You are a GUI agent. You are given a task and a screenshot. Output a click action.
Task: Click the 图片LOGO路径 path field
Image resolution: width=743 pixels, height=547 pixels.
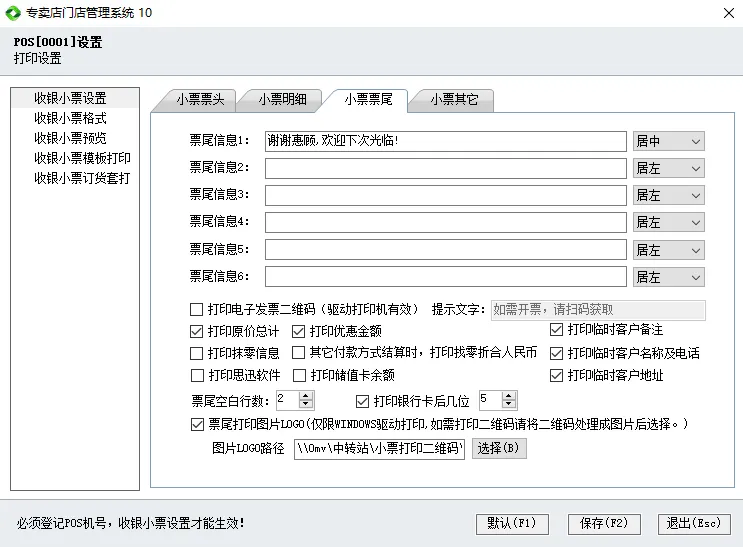379,449
